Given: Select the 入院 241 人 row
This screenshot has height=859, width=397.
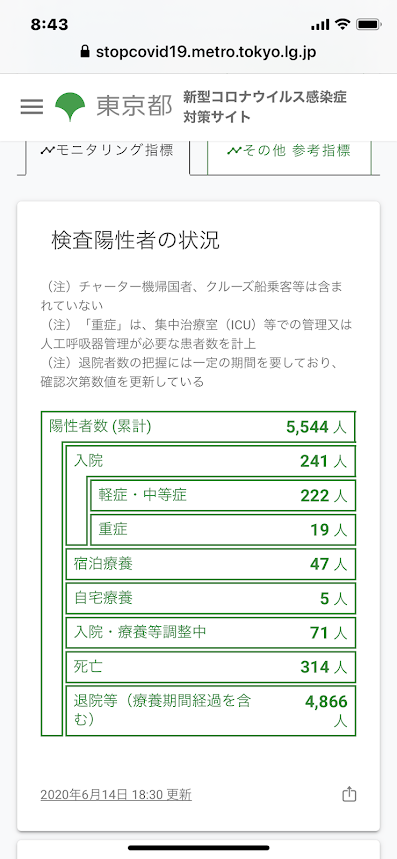Looking at the screenshot, I should click(x=210, y=461).
